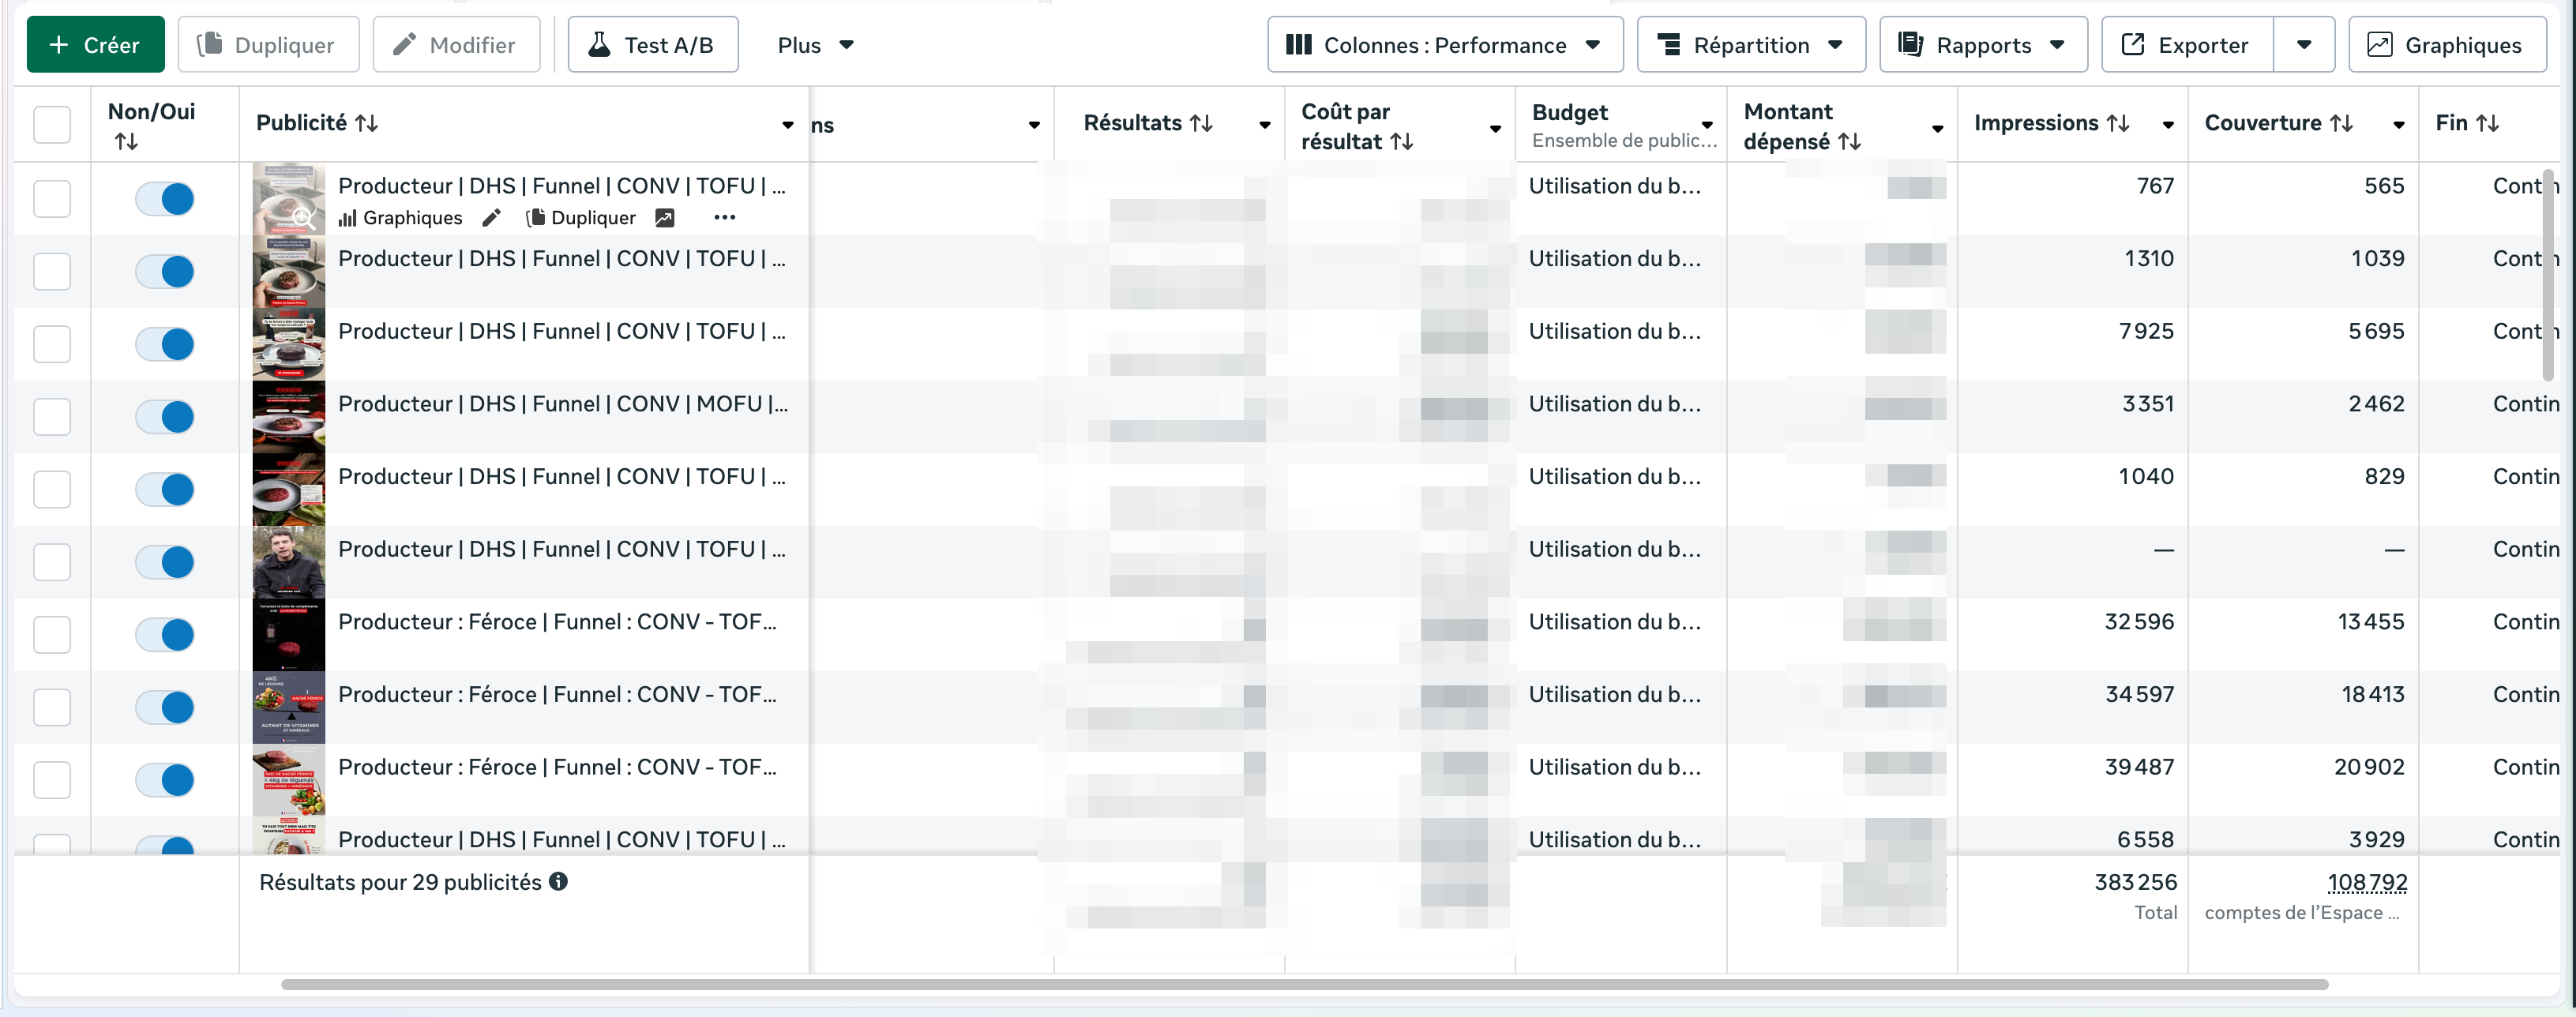Image resolution: width=2576 pixels, height=1017 pixels.
Task: Turn off the toggle for the MOFU ad
Action: click(165, 417)
